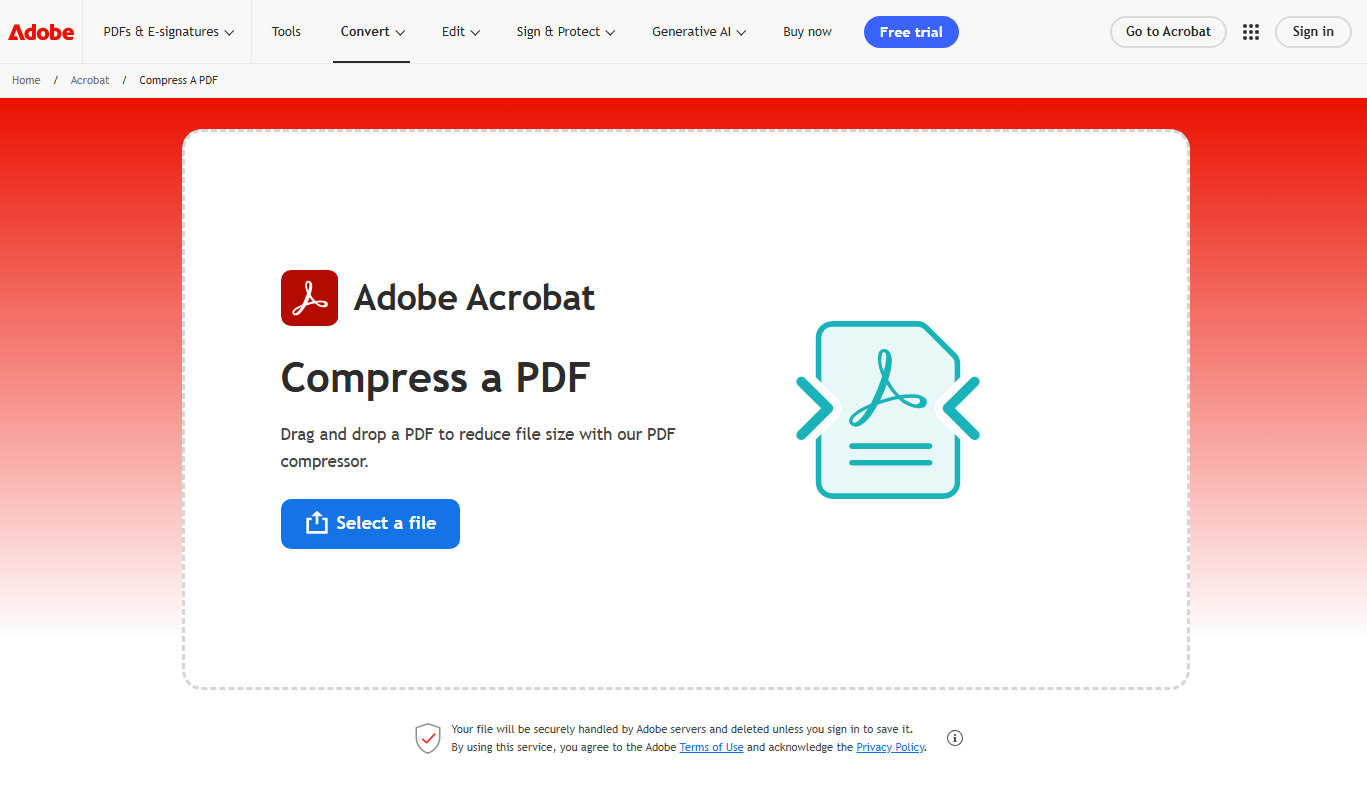
Task: Click the Adobe Acrobat title text
Action: click(x=474, y=298)
